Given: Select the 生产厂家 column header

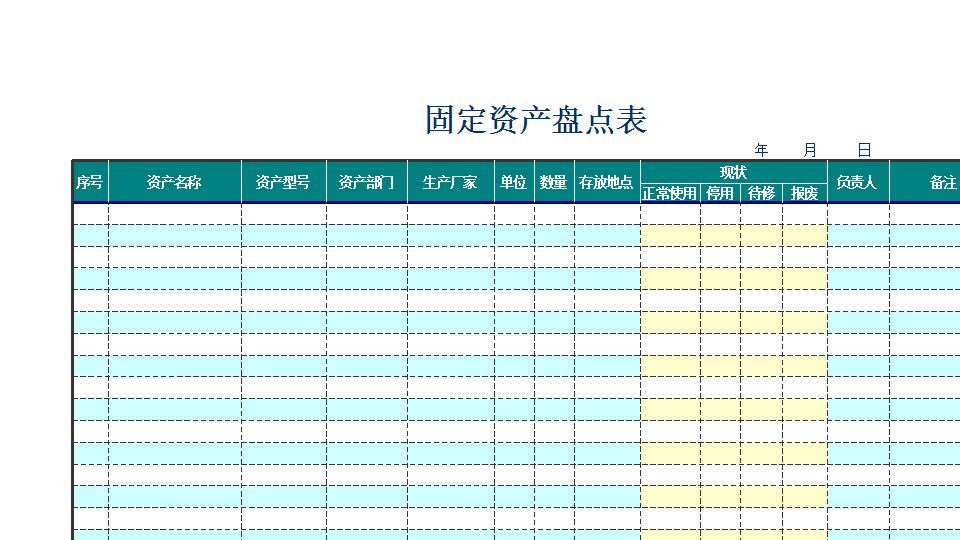Looking at the screenshot, I should click(x=451, y=182).
